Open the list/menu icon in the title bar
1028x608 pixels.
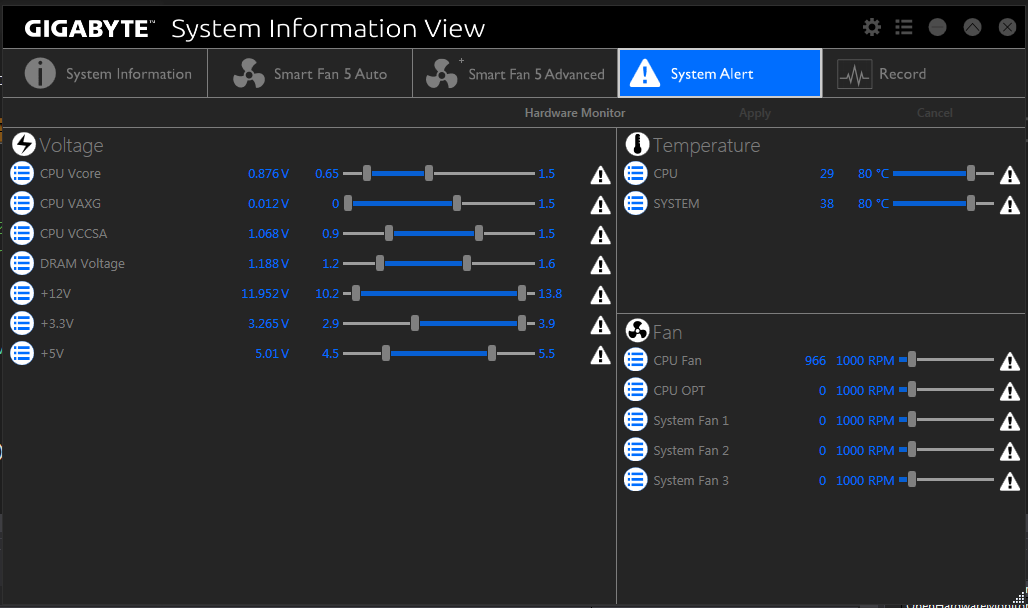904,27
